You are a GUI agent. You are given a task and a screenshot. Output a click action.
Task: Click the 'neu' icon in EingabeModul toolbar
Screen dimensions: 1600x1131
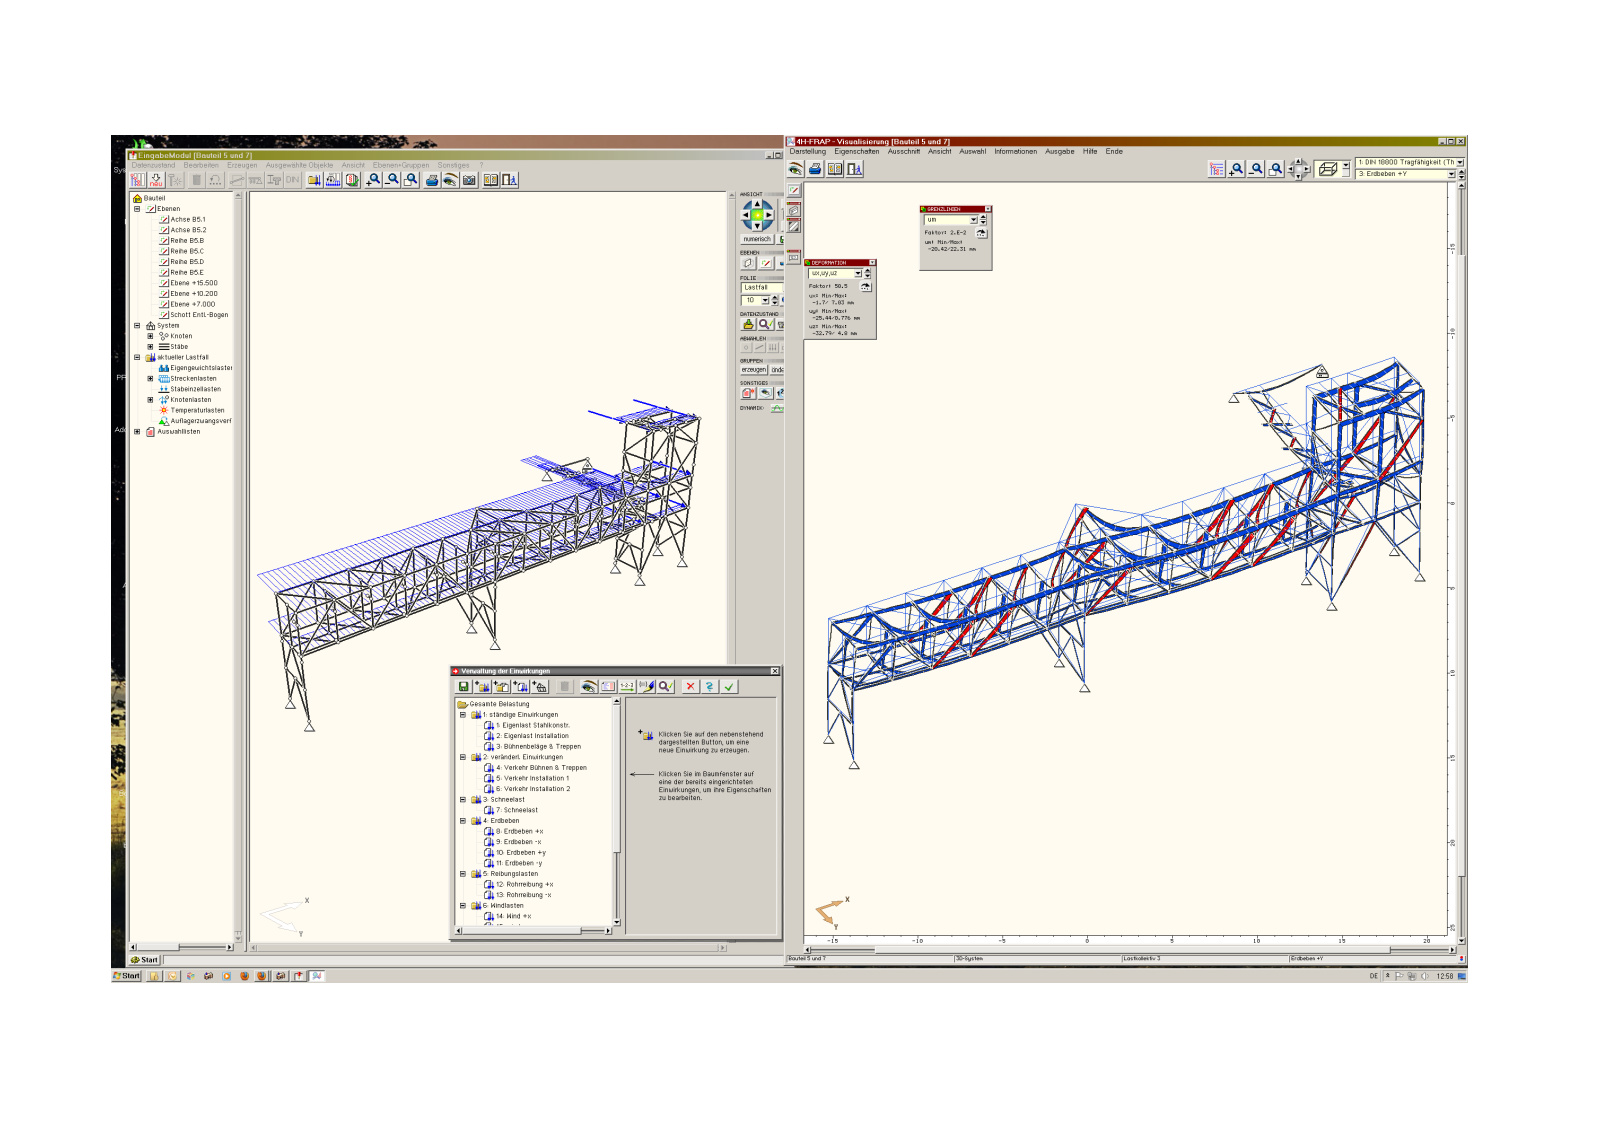pos(156,180)
